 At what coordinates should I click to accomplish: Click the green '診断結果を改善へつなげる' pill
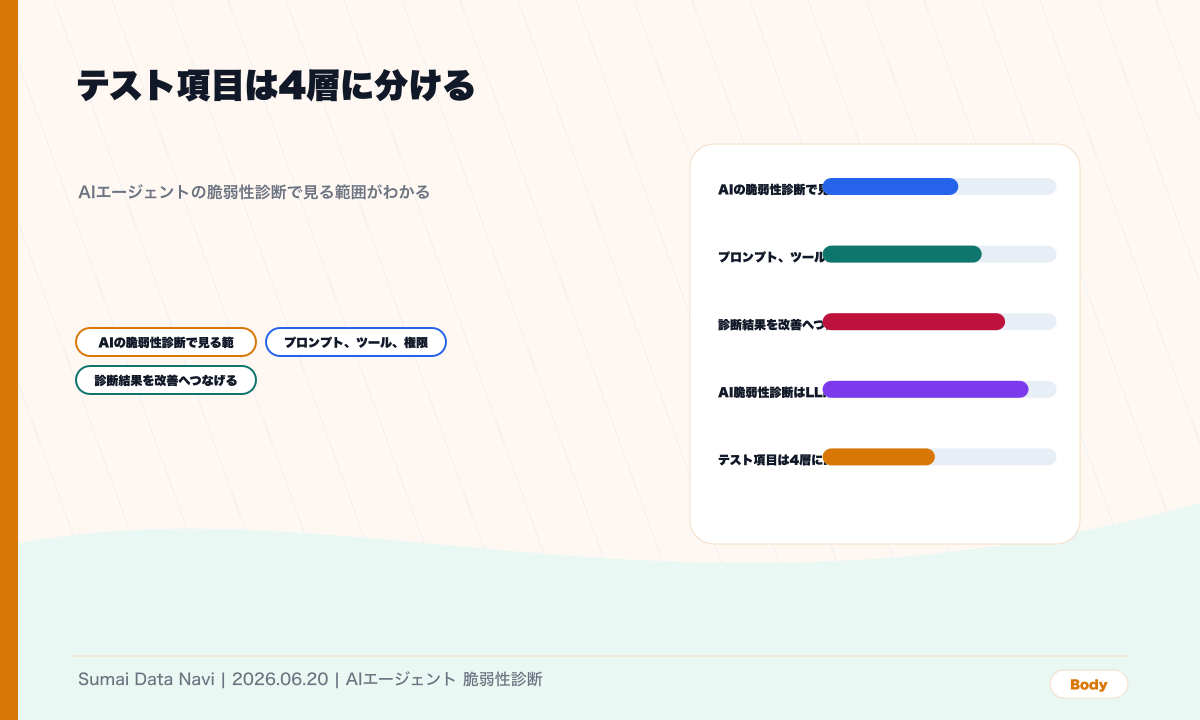coord(166,380)
